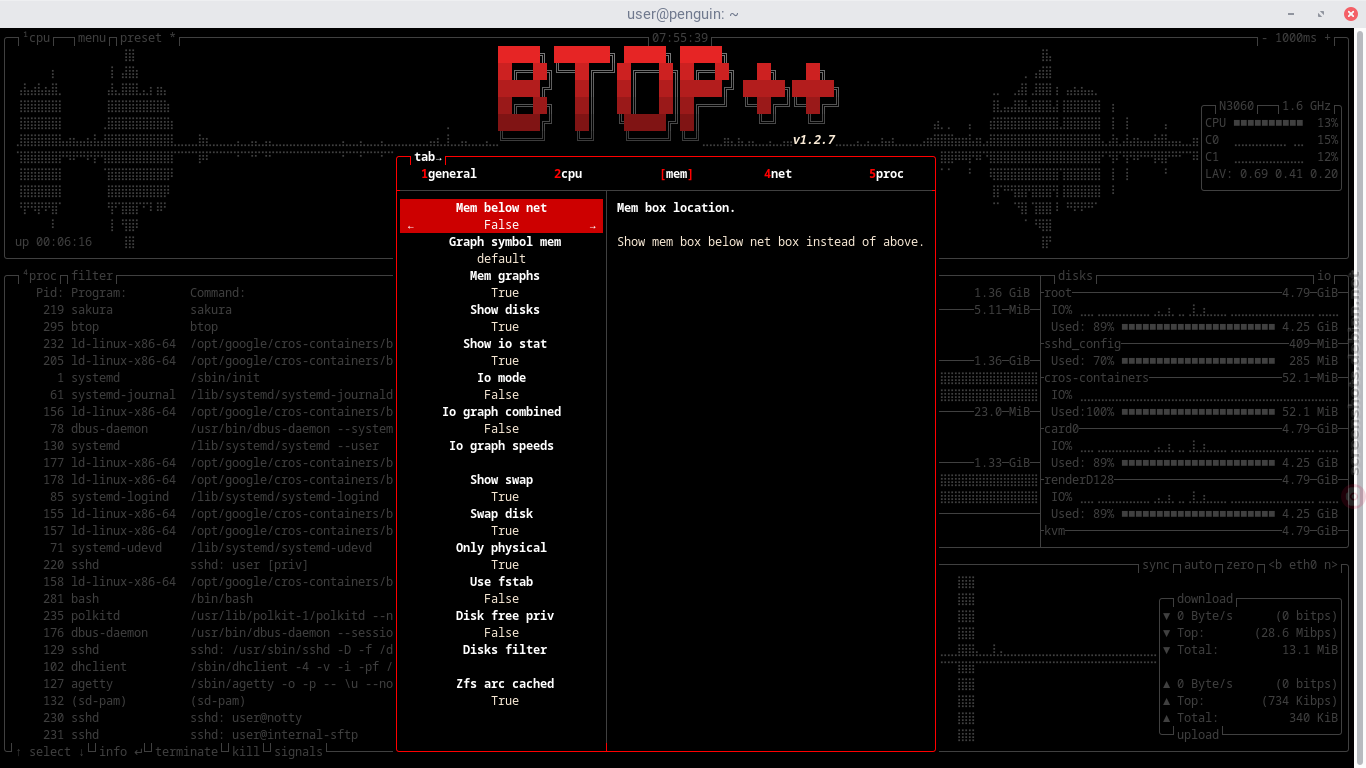Select the Graph symbol mem option
The width and height of the screenshot is (1366, 768).
pos(502,250)
